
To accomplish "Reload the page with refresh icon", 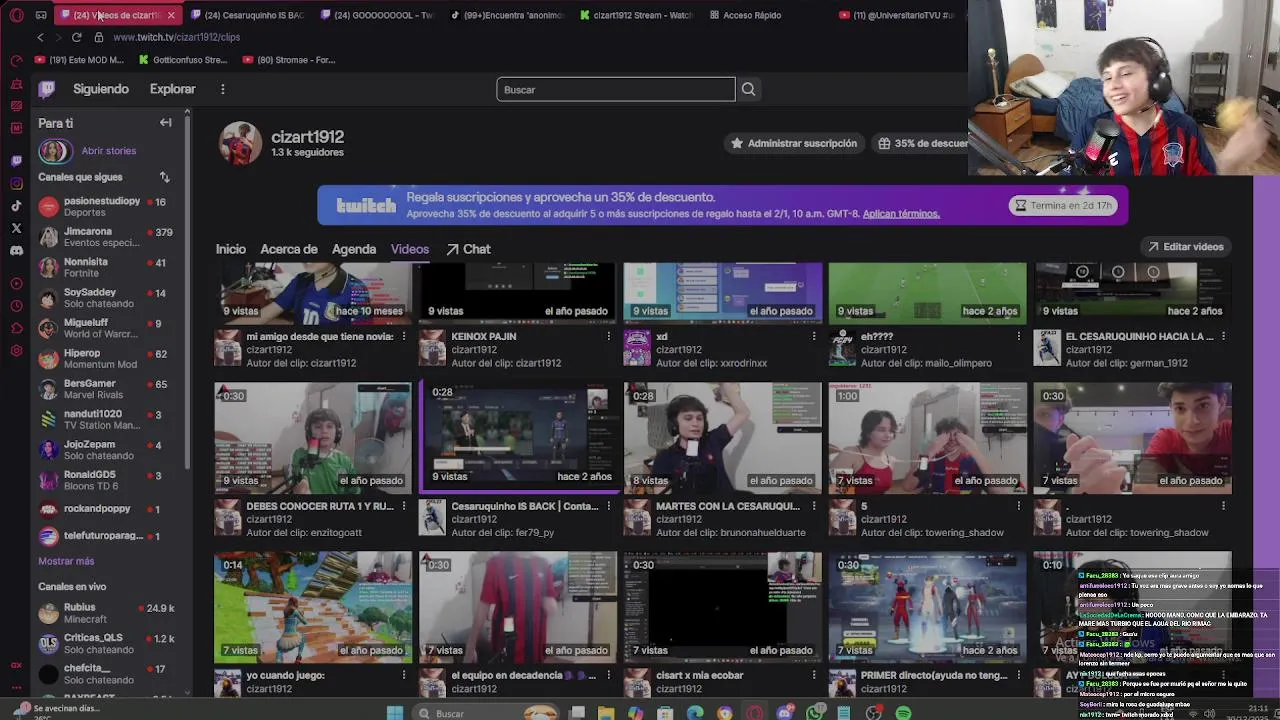I will [x=76, y=37].
